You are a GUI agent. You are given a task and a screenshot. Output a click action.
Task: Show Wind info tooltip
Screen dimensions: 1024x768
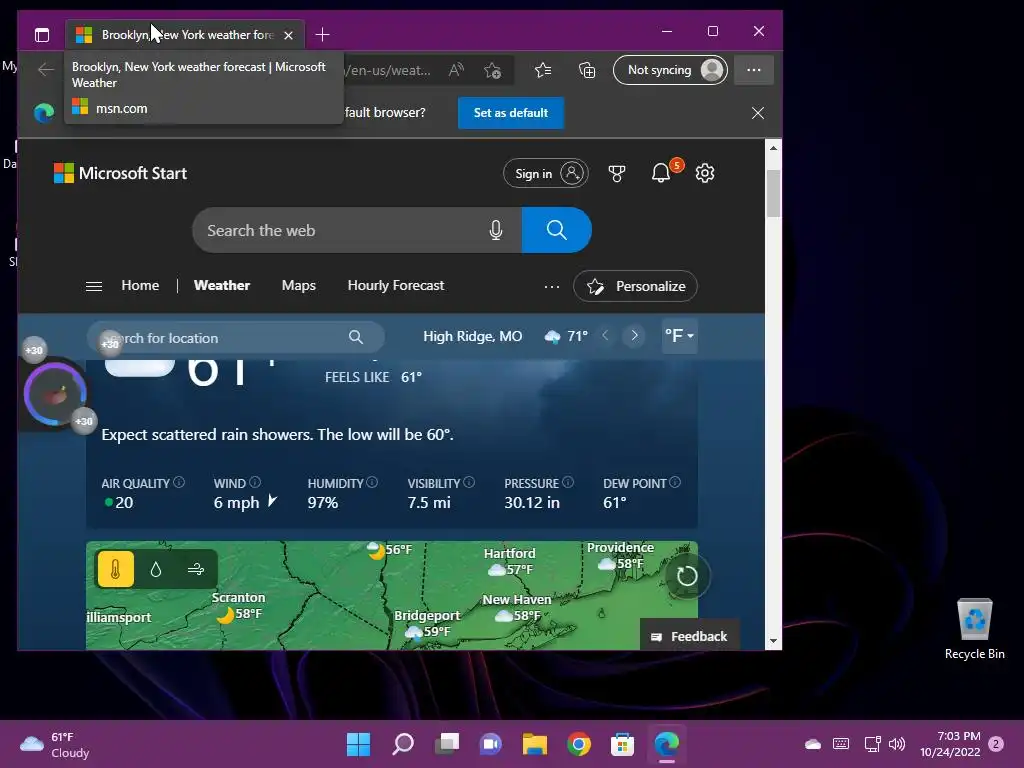[x=255, y=482]
